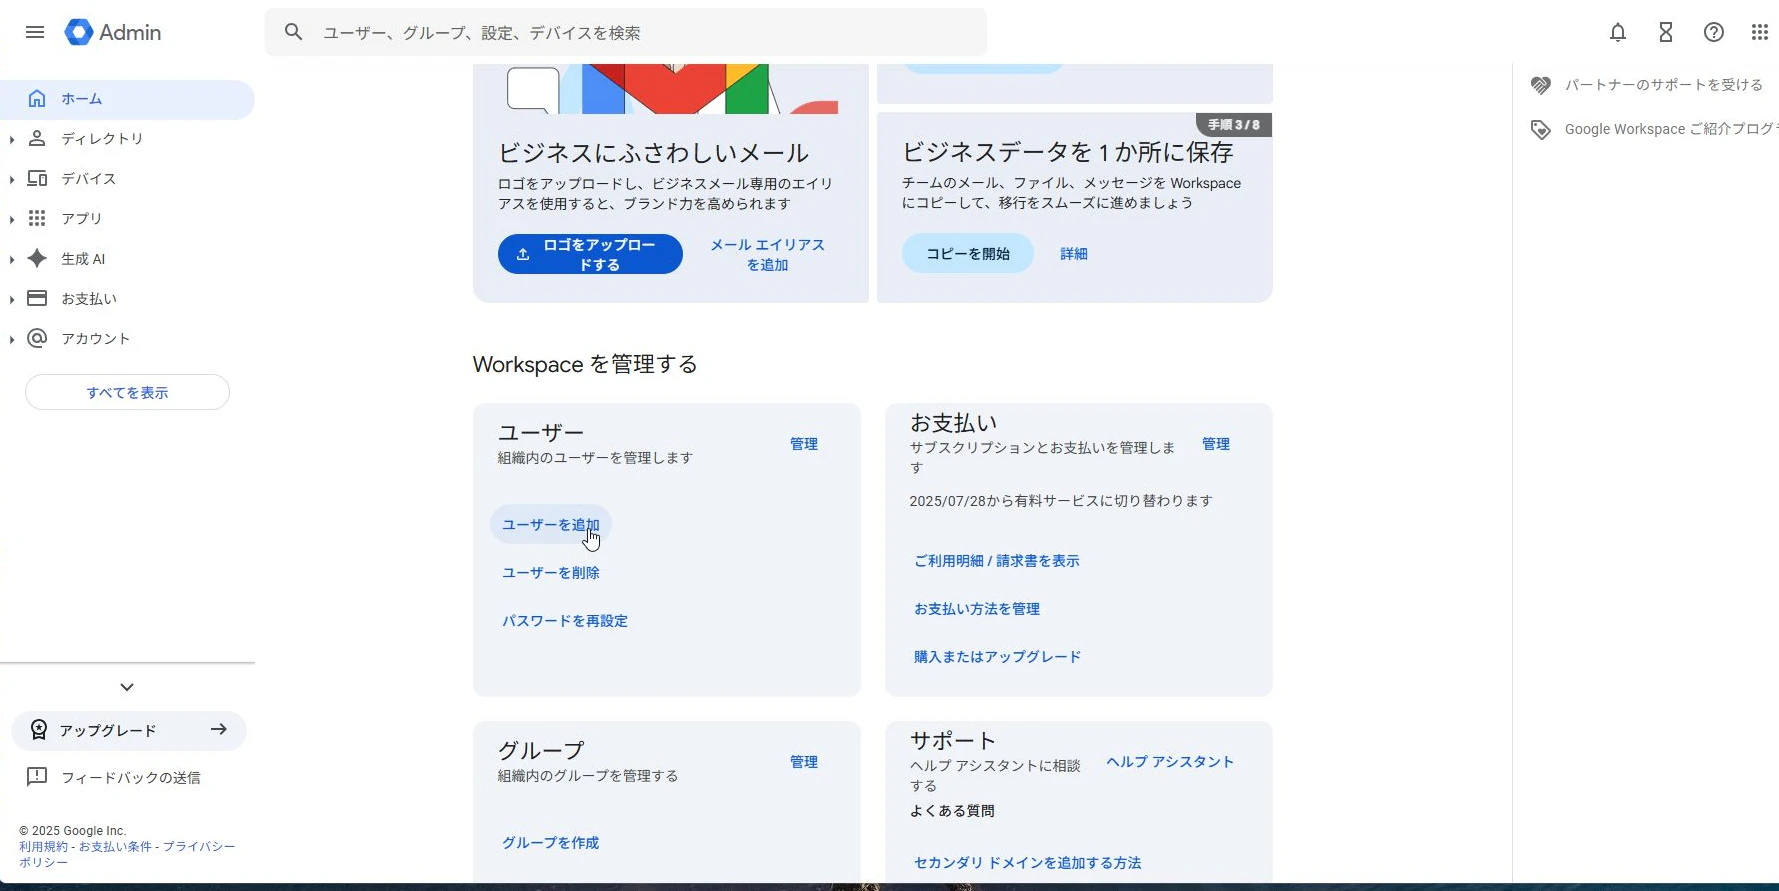
Task: Select アカウント in the sidebar
Action: click(x=127, y=339)
